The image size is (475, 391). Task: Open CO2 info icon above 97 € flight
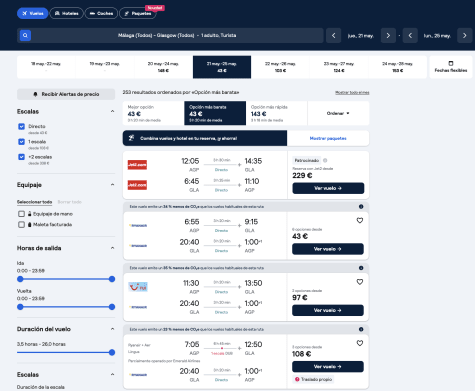point(361,268)
